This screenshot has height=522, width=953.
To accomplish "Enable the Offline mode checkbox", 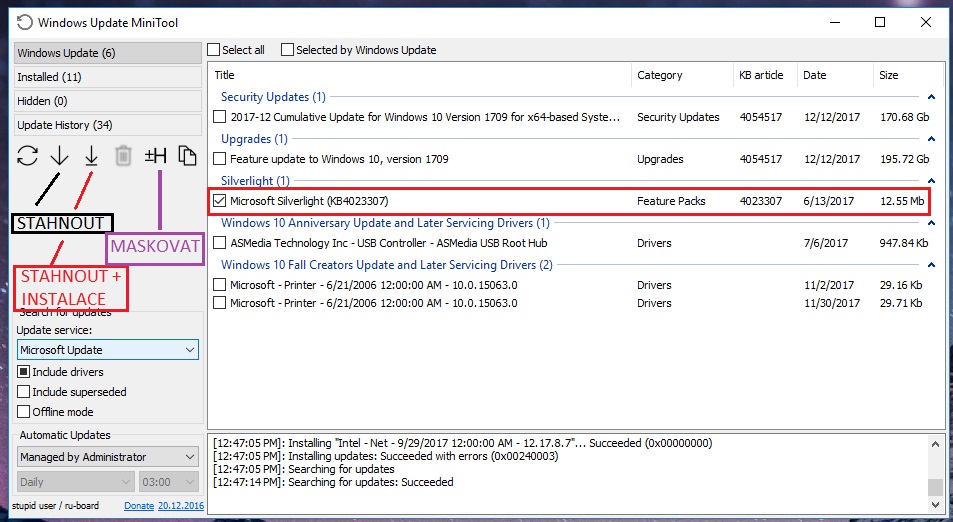I will (24, 411).
